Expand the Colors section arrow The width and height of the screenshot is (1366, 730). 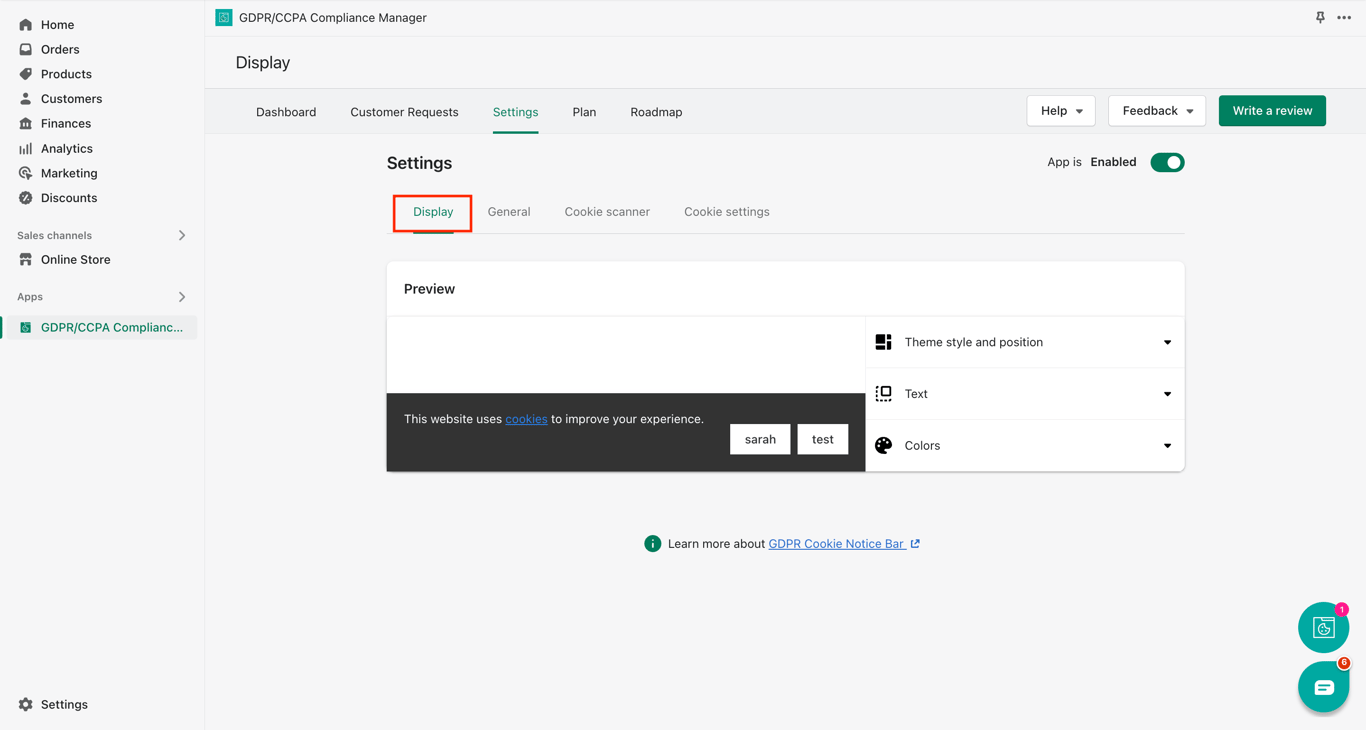coord(1168,447)
